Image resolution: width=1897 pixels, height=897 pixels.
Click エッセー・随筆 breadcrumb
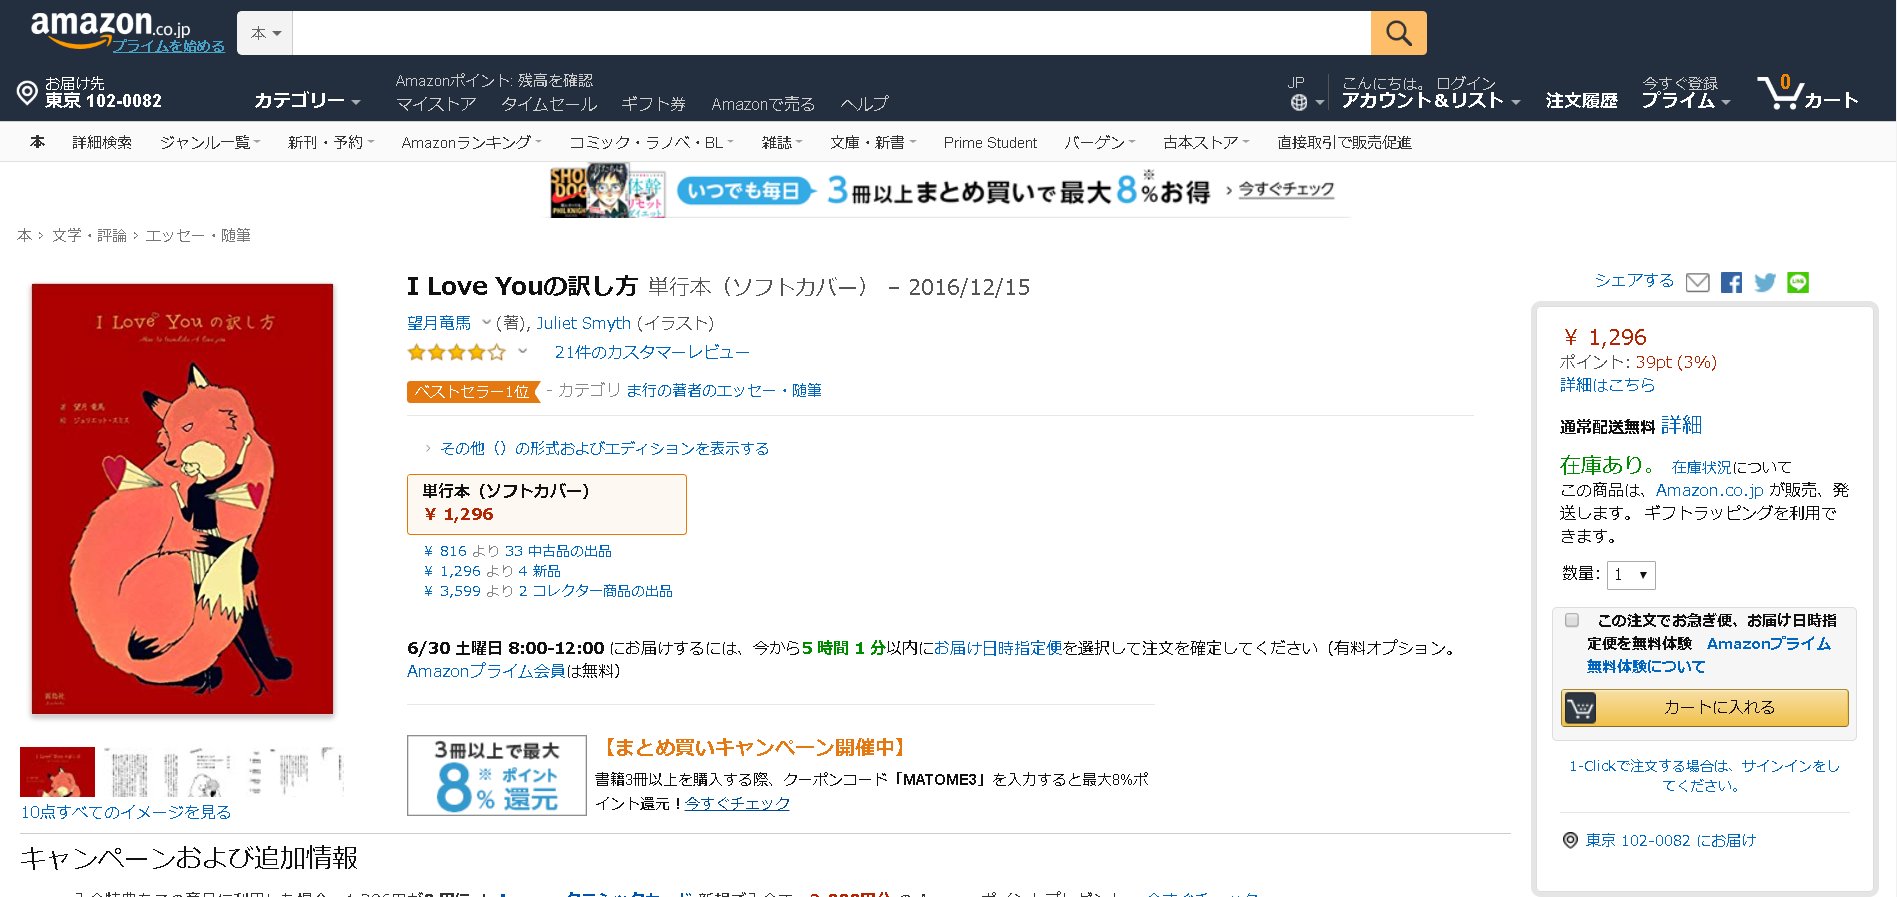[x=198, y=236]
